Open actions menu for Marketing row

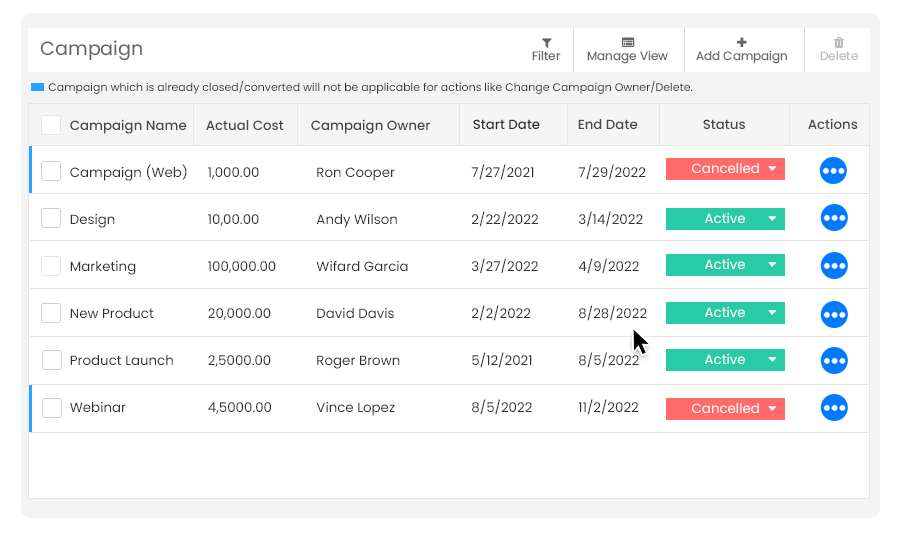coord(833,265)
